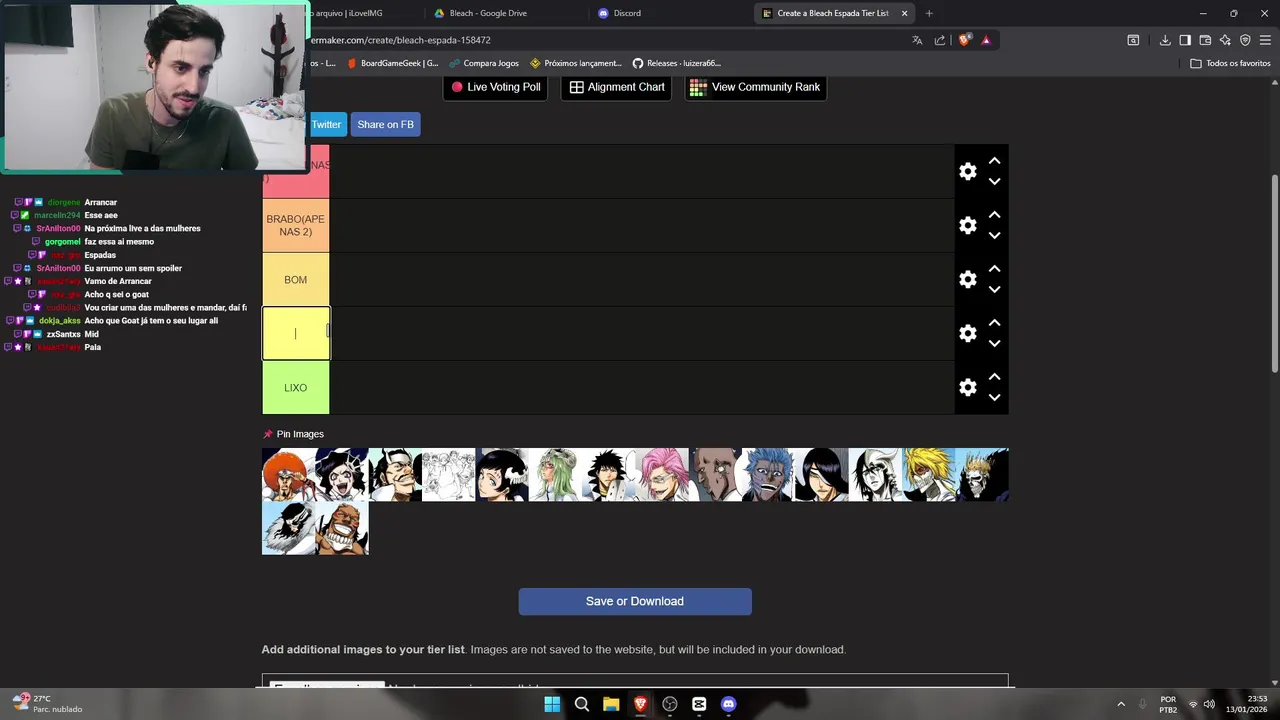Move the blank yellow tier row up
1280x720 pixels.
(994, 323)
